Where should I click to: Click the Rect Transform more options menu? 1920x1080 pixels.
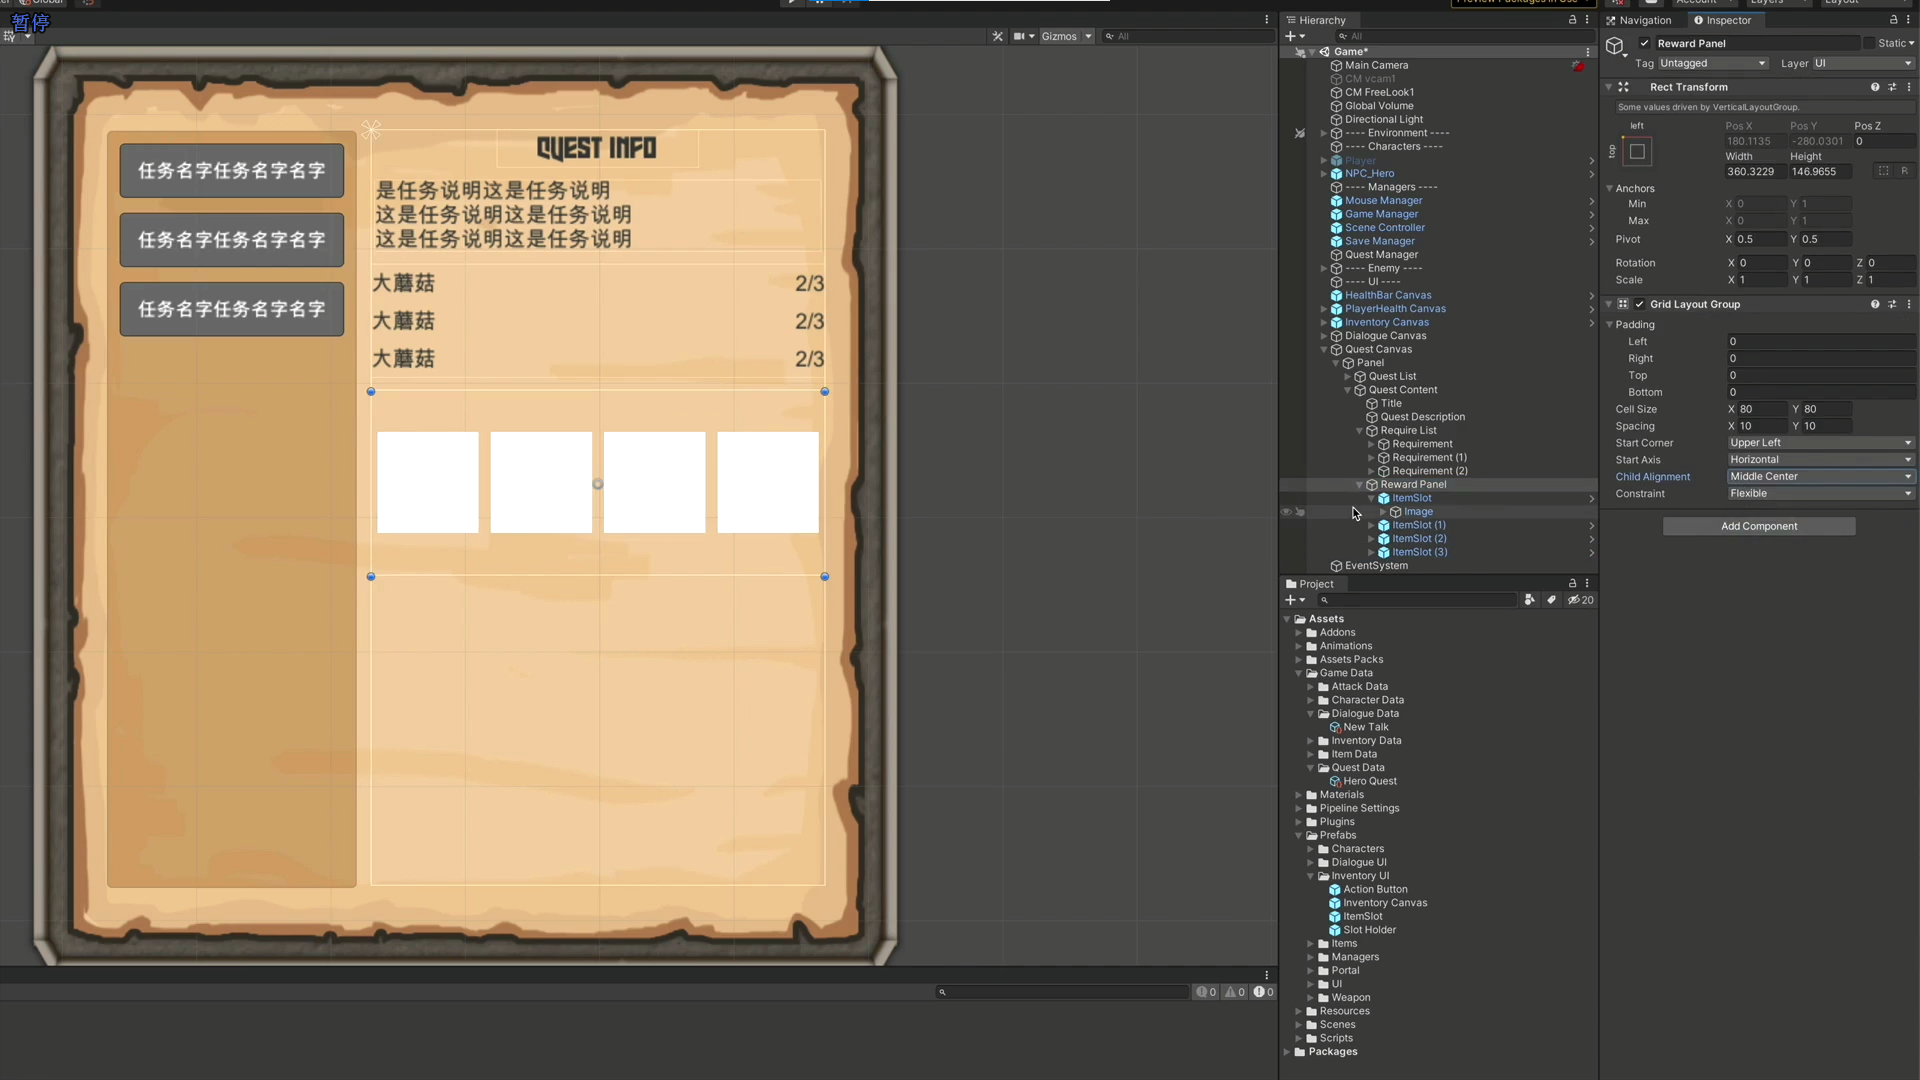click(x=1909, y=87)
